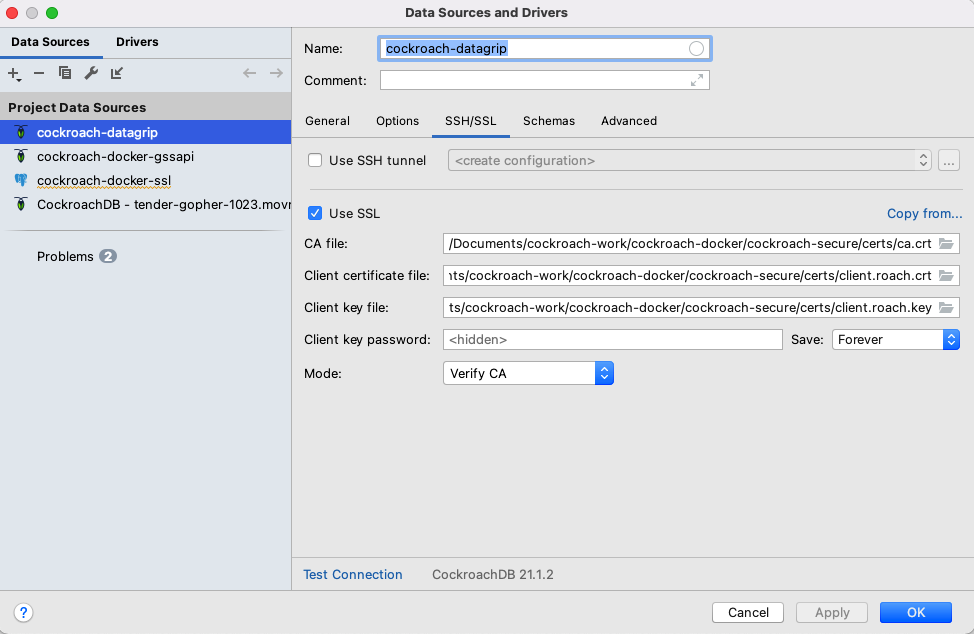Open the Save password Forever dropdown

click(895, 340)
